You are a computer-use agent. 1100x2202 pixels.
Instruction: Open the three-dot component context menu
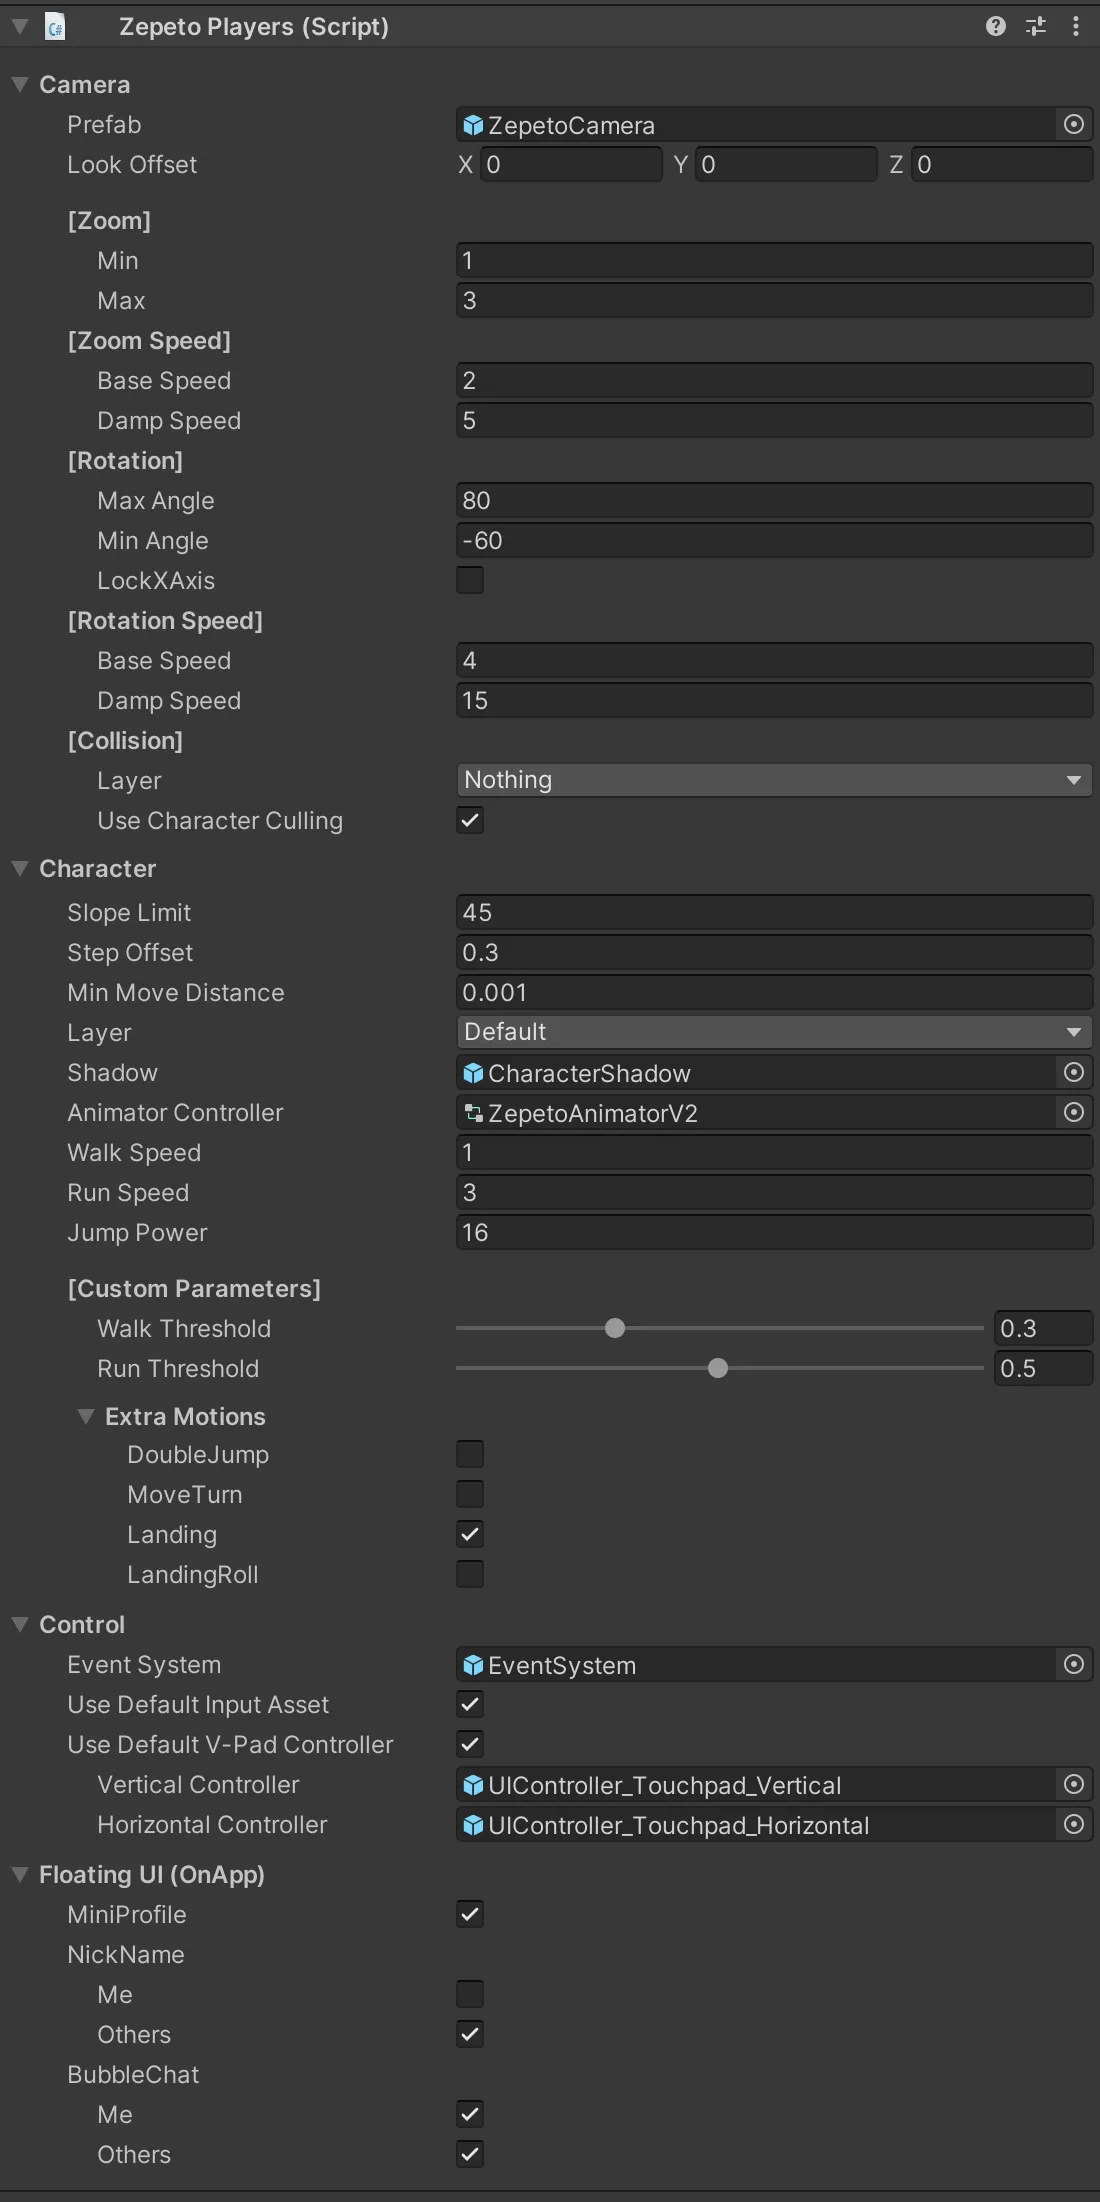tap(1076, 26)
